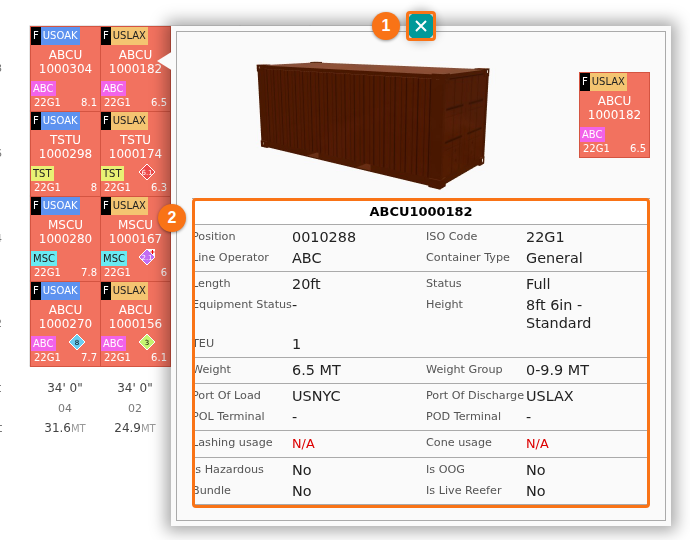Click the ISO Code value 22G1 in details
690x540 pixels.
tap(545, 237)
